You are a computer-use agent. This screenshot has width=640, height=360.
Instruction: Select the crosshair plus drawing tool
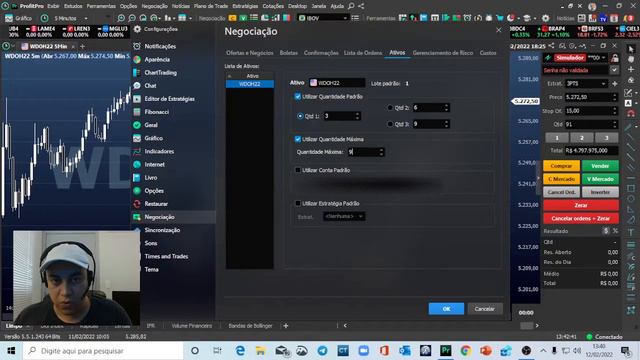click(631, 69)
